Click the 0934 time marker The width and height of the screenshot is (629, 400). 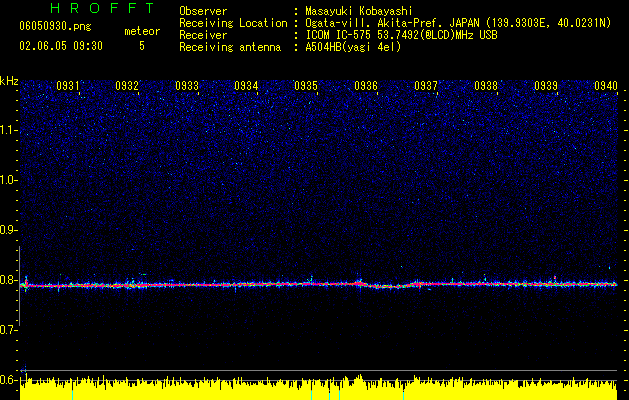[246, 86]
